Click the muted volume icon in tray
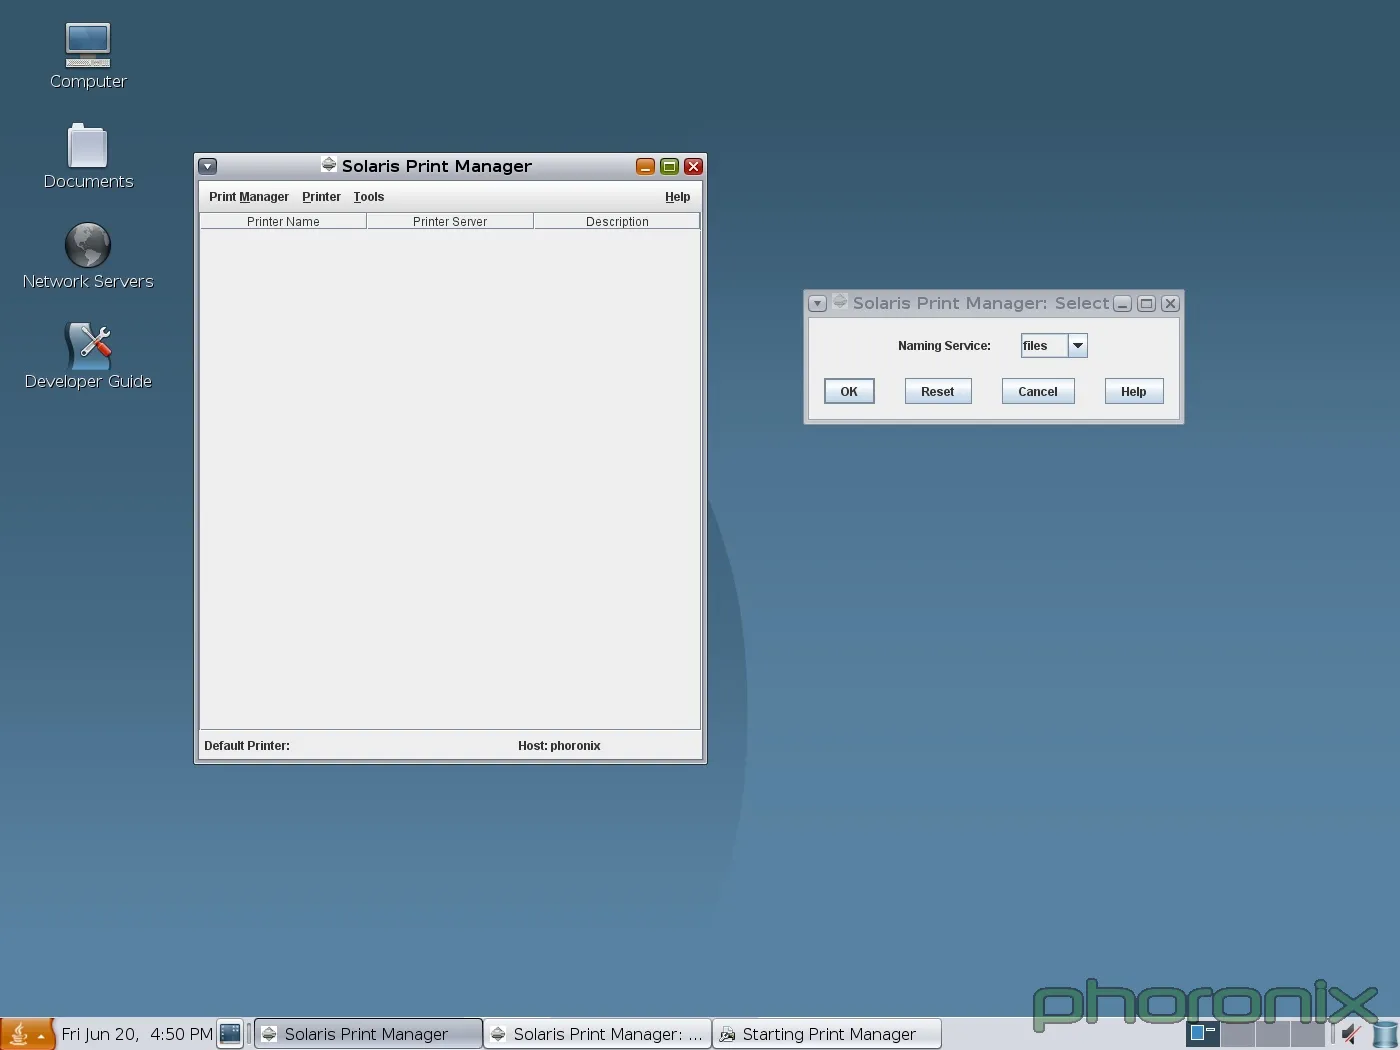 [1351, 1034]
